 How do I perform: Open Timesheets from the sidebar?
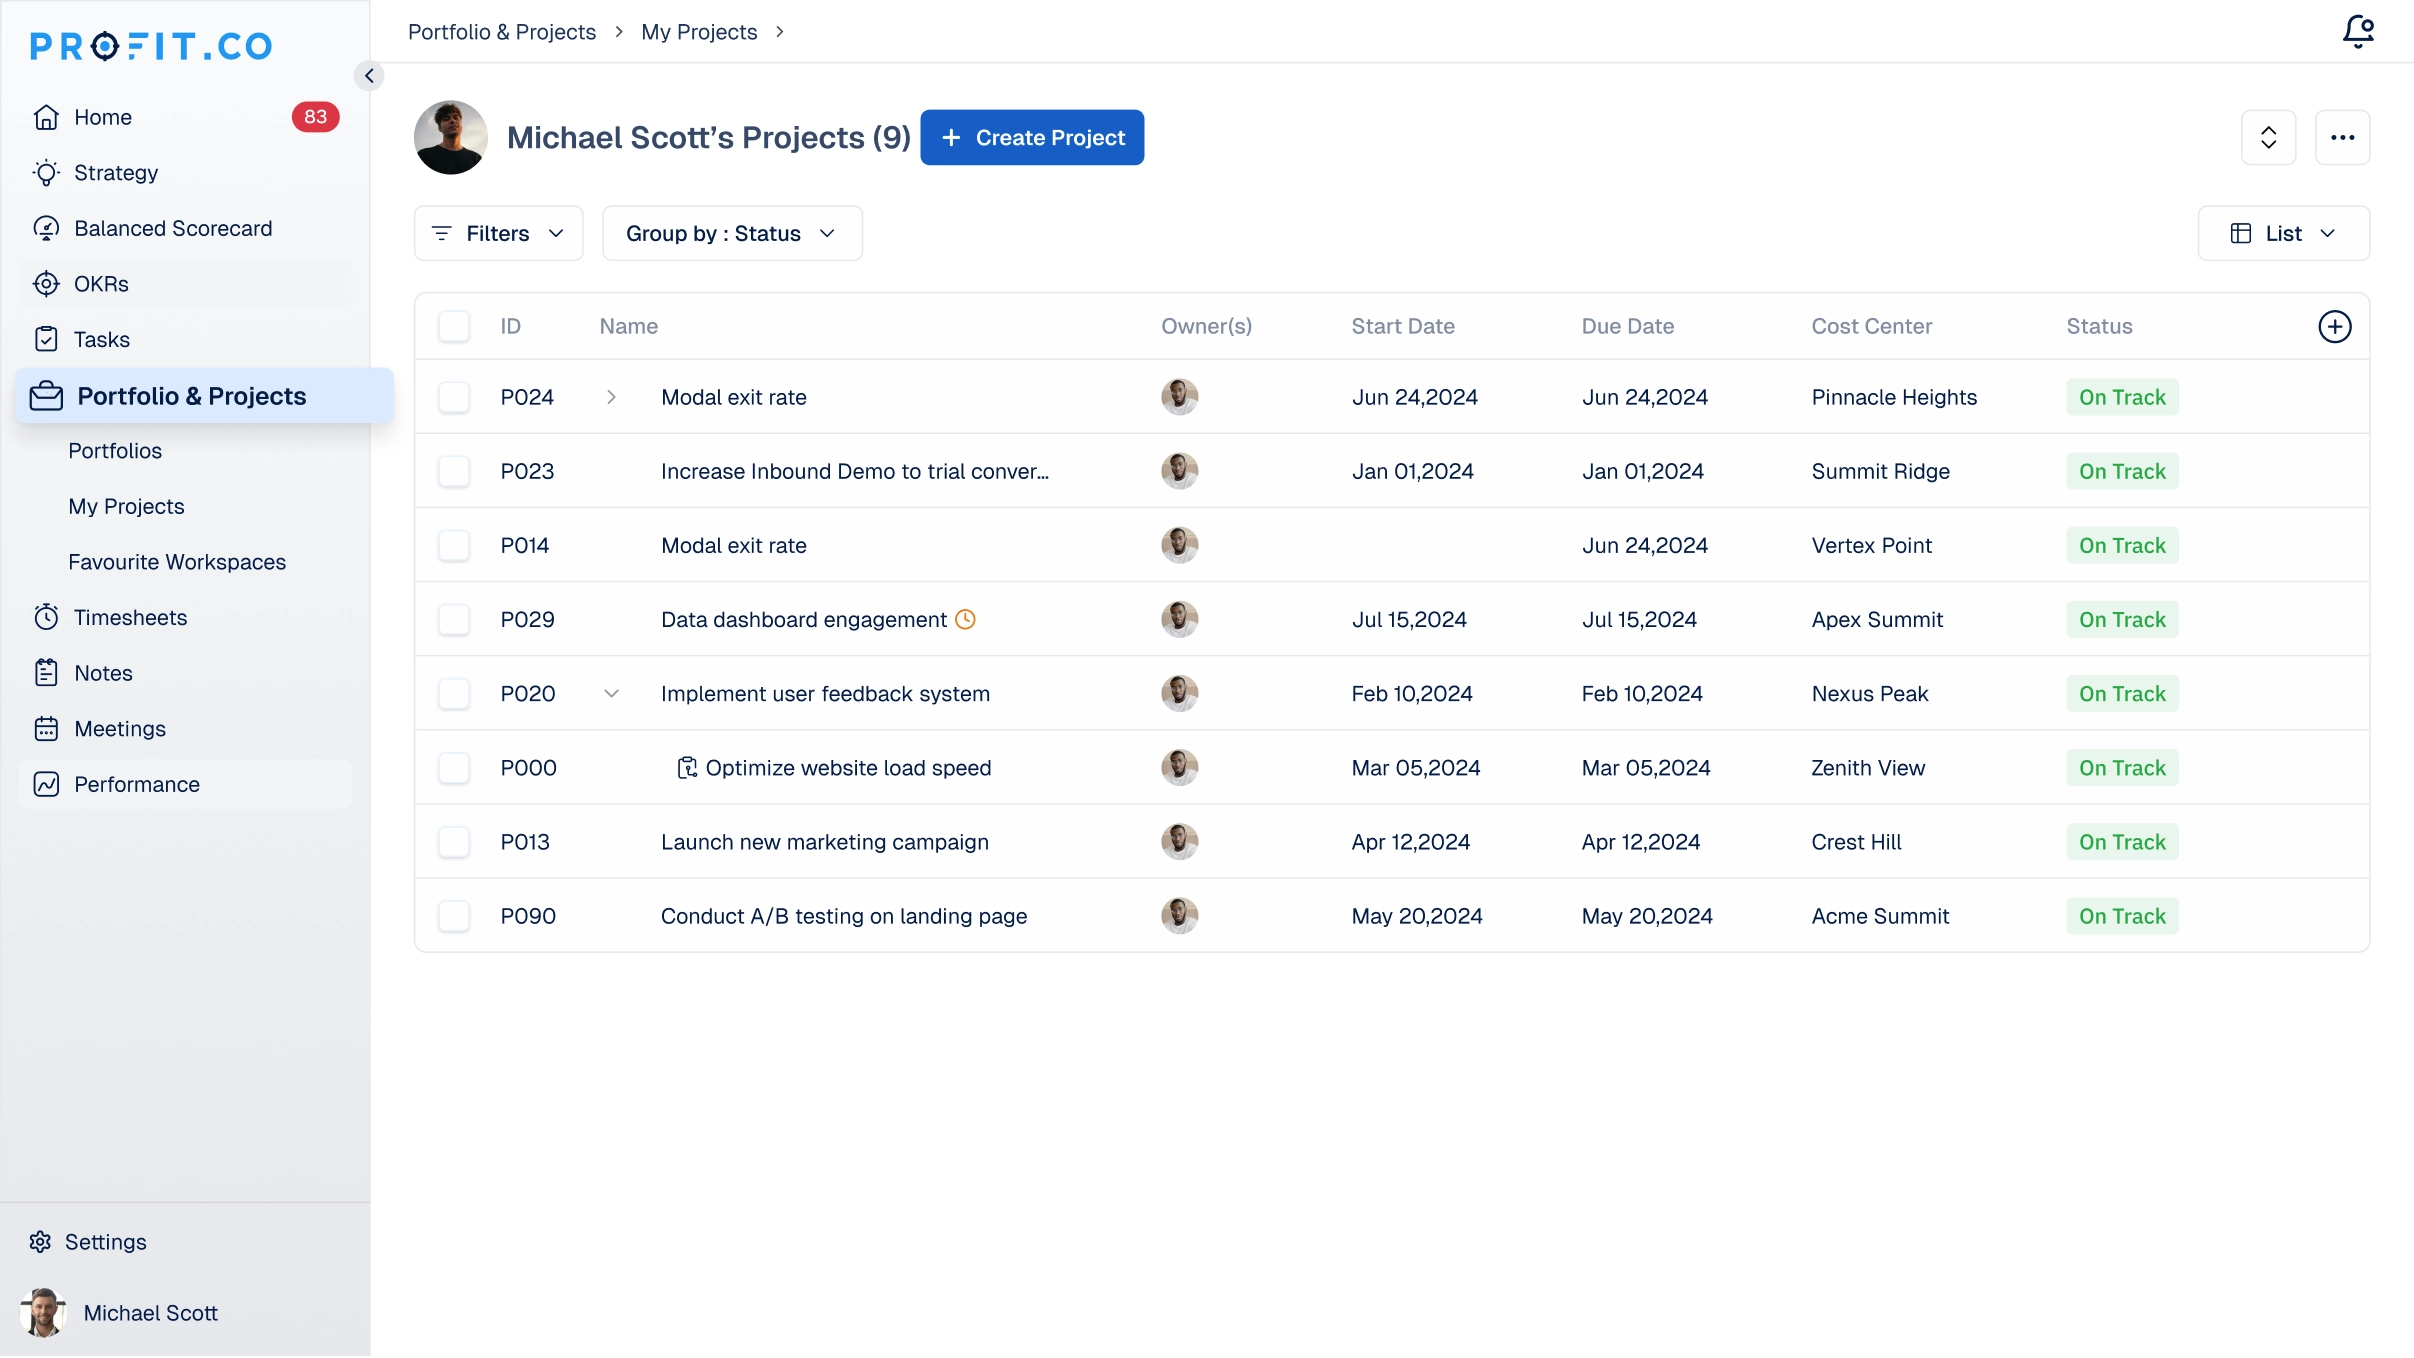(130, 618)
